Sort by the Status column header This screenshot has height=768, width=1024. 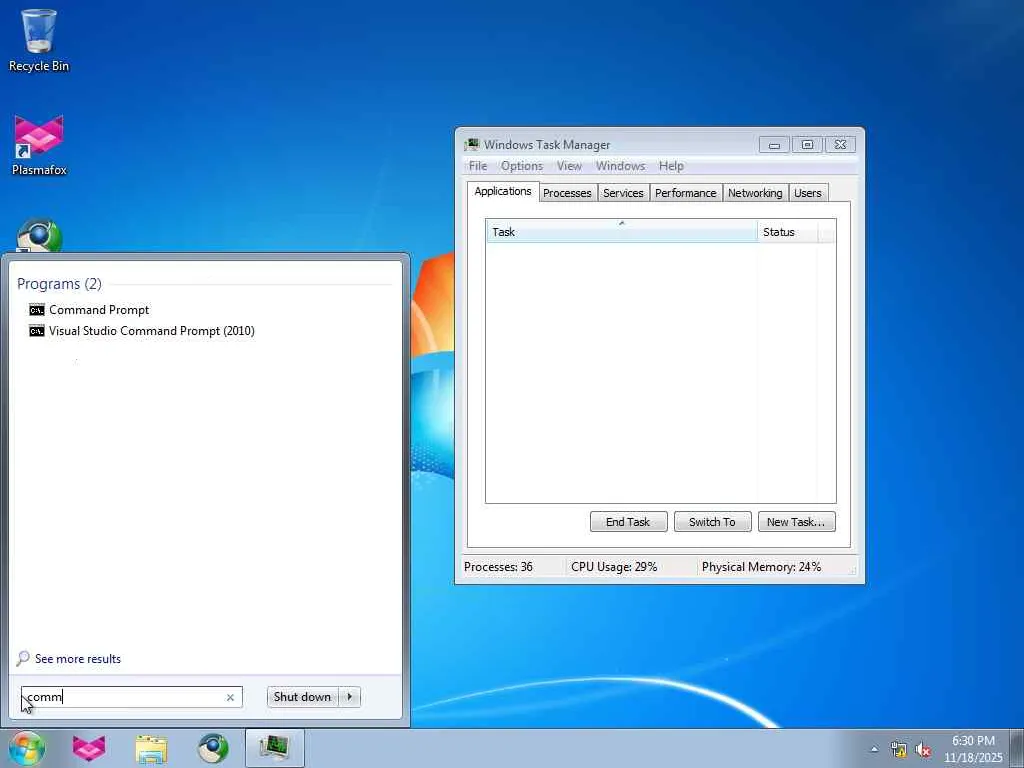(x=788, y=232)
